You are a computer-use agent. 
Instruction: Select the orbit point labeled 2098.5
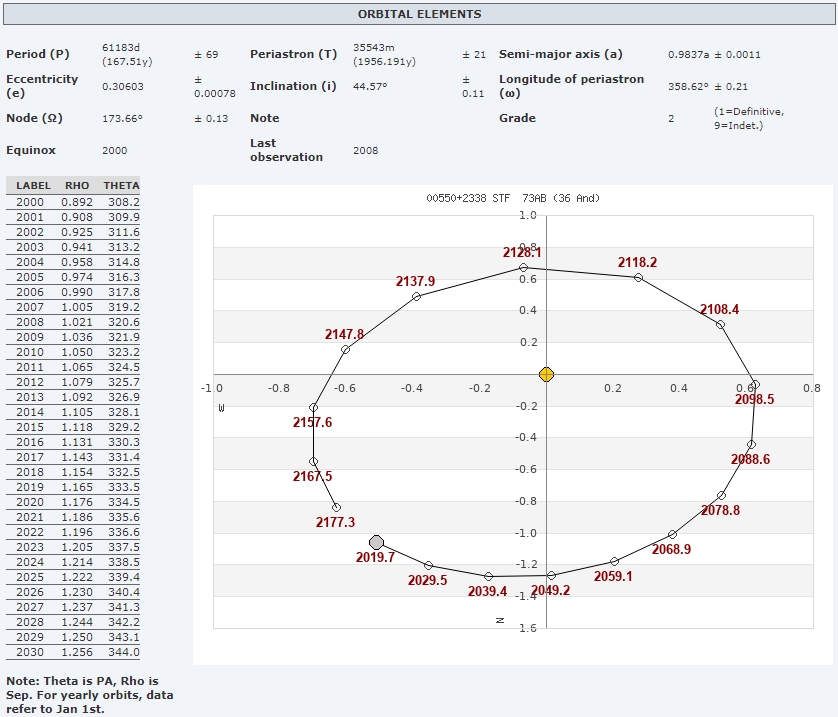tap(755, 384)
